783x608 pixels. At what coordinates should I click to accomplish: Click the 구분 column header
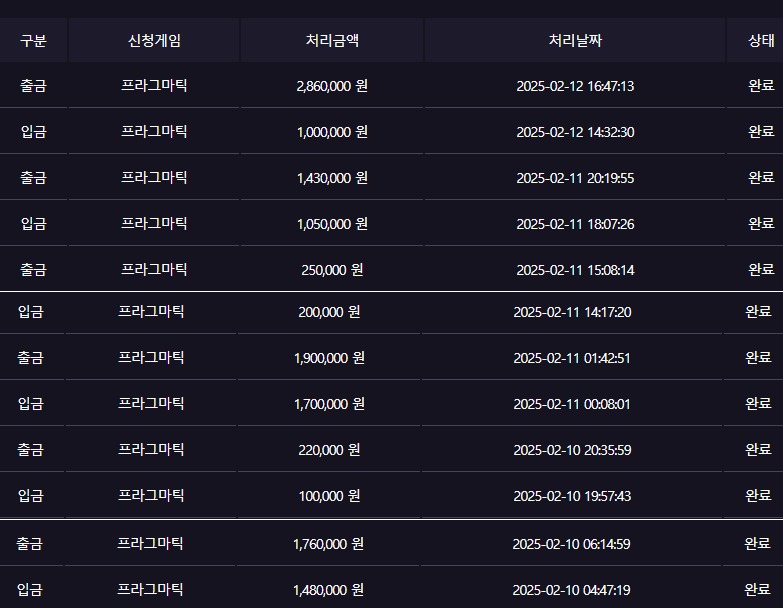(33, 41)
